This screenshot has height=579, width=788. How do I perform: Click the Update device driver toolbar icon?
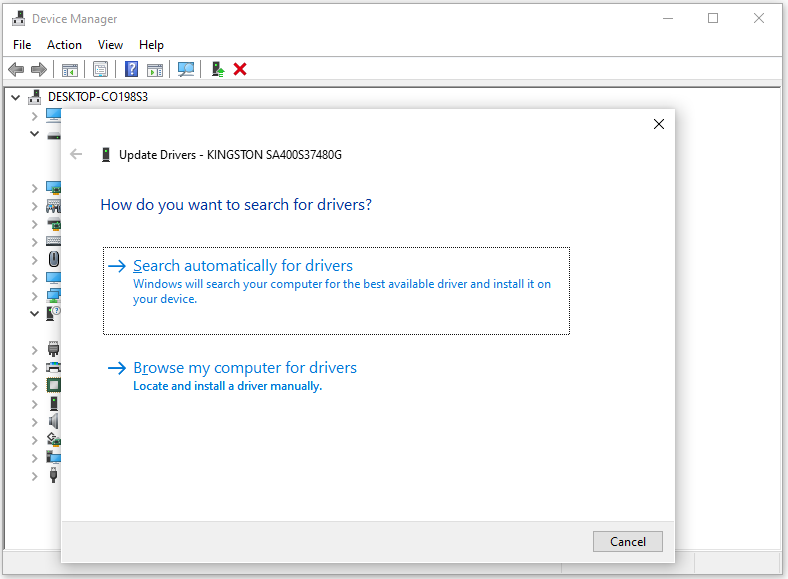218,69
